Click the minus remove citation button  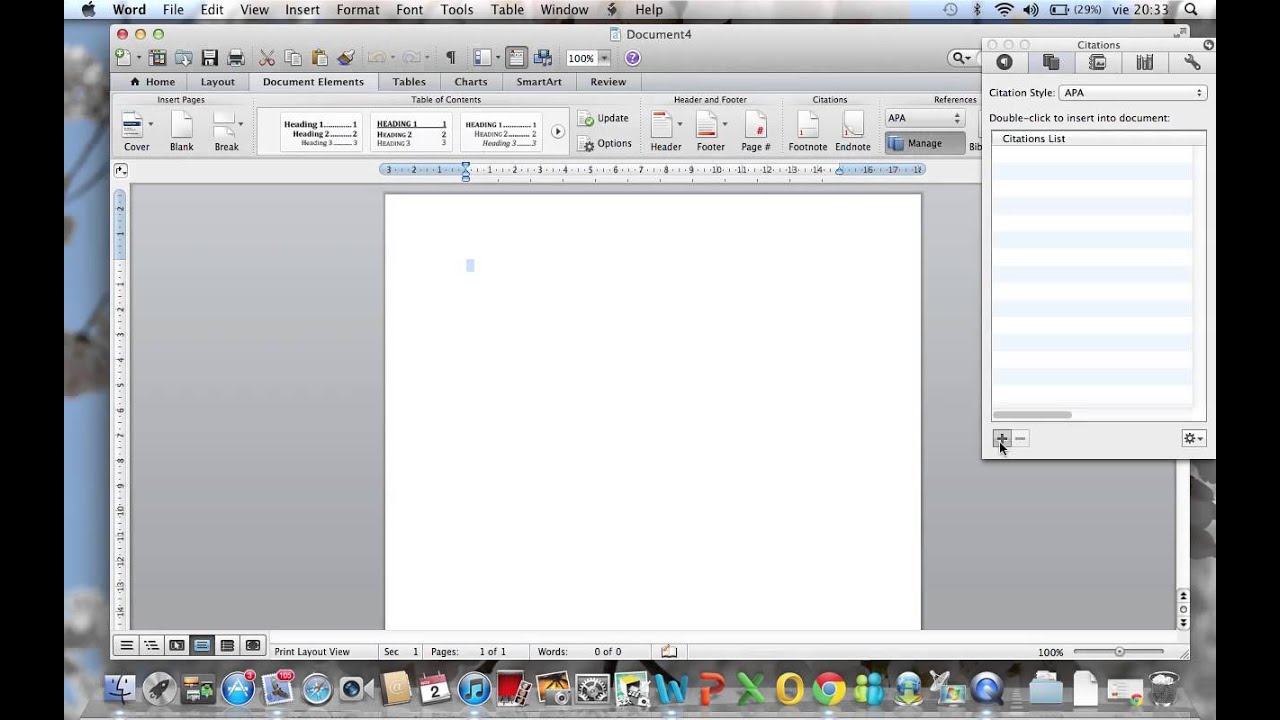click(x=1020, y=439)
